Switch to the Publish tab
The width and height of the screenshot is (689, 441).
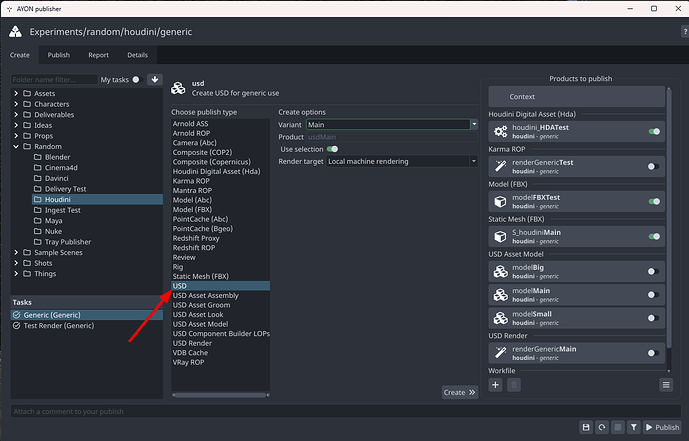tap(58, 55)
